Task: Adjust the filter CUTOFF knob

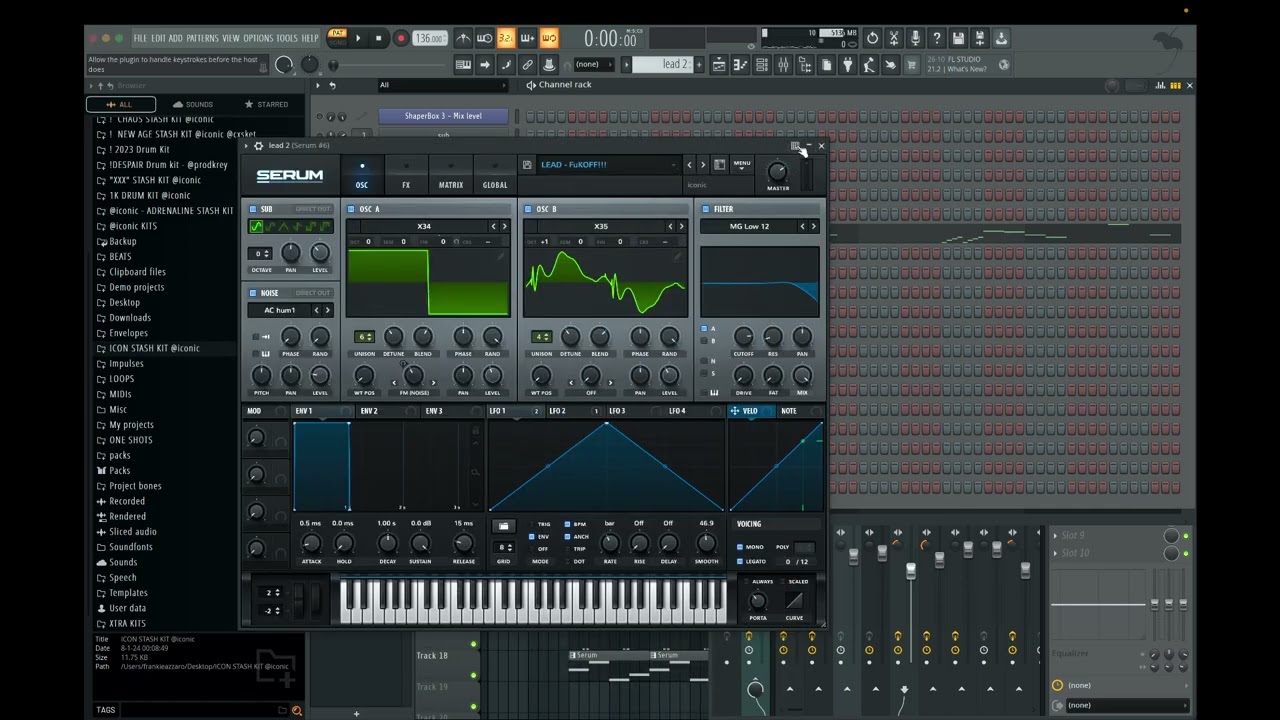Action: click(x=743, y=337)
